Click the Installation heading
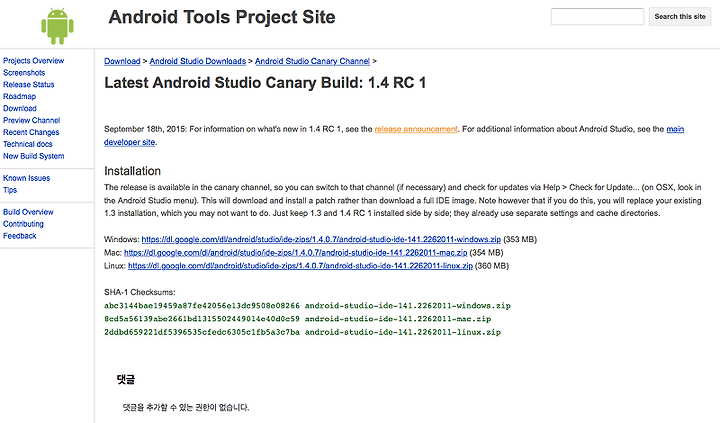720x423 pixels. [x=132, y=171]
